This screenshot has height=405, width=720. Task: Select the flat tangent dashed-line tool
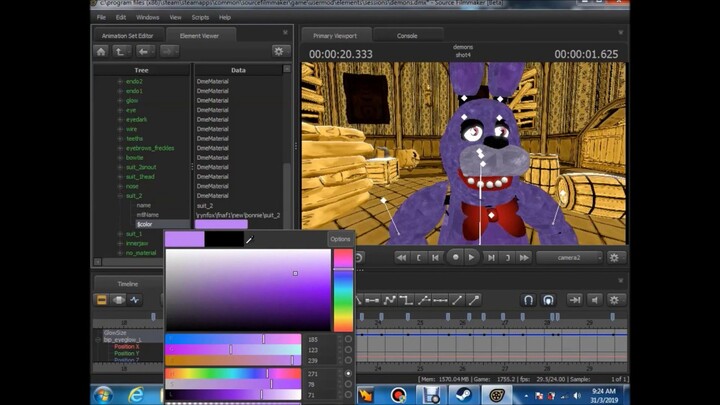coord(440,300)
